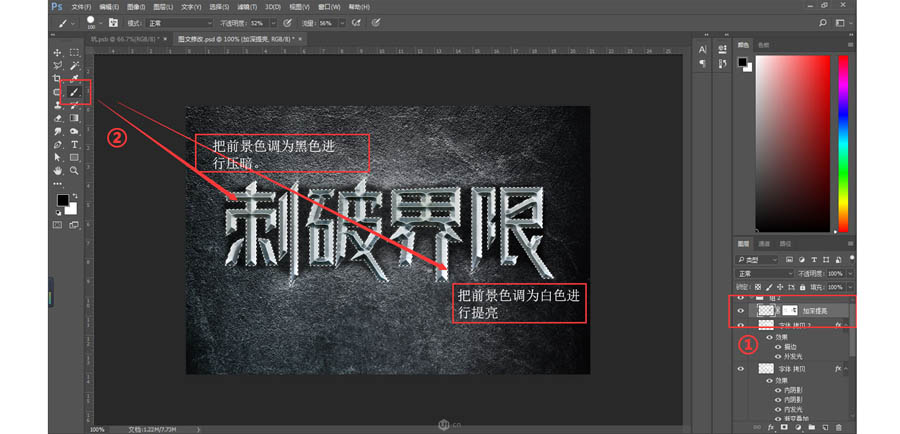Hide the 加深提亮 layer
The image size is (900, 434).
[x=740, y=311]
